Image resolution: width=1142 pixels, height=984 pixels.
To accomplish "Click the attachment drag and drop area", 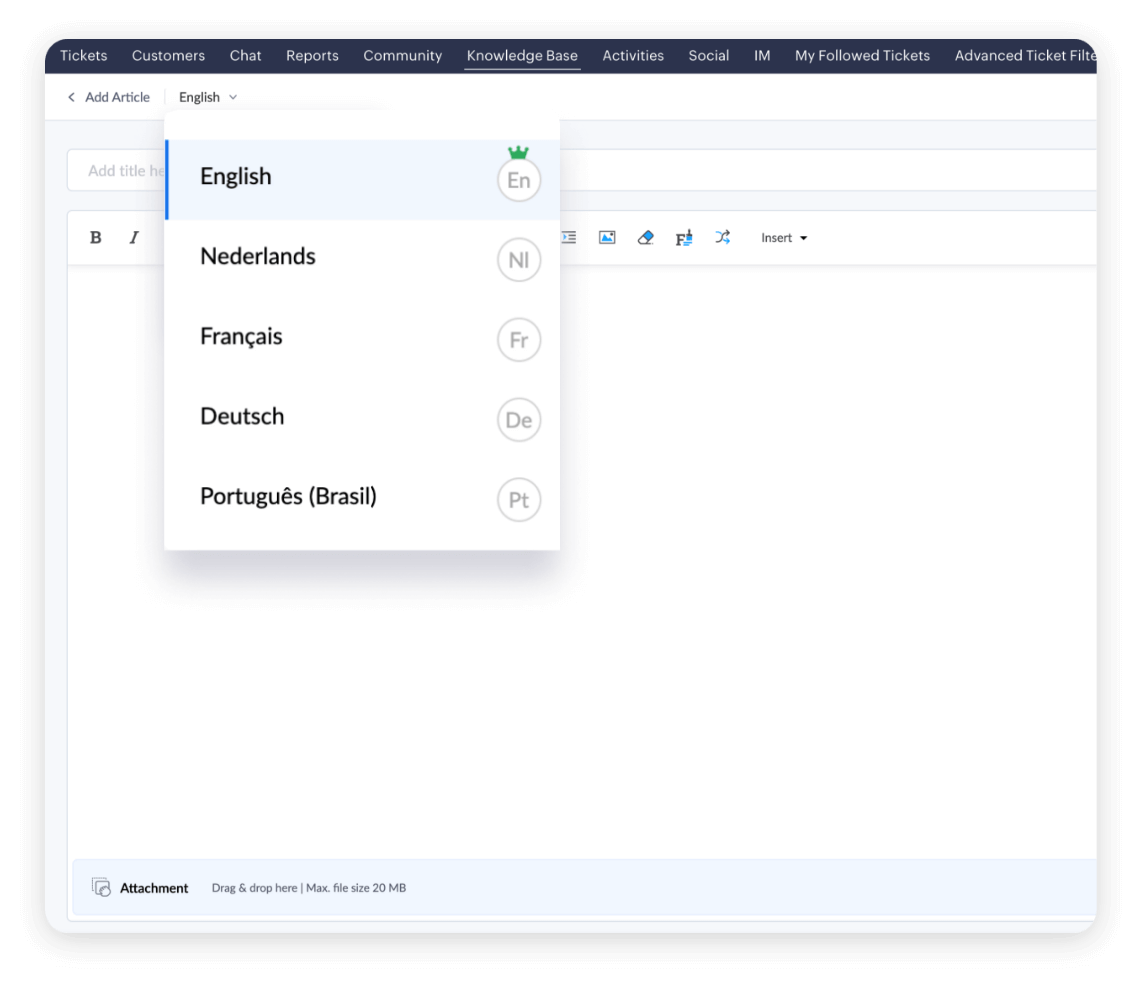I will pos(308,887).
